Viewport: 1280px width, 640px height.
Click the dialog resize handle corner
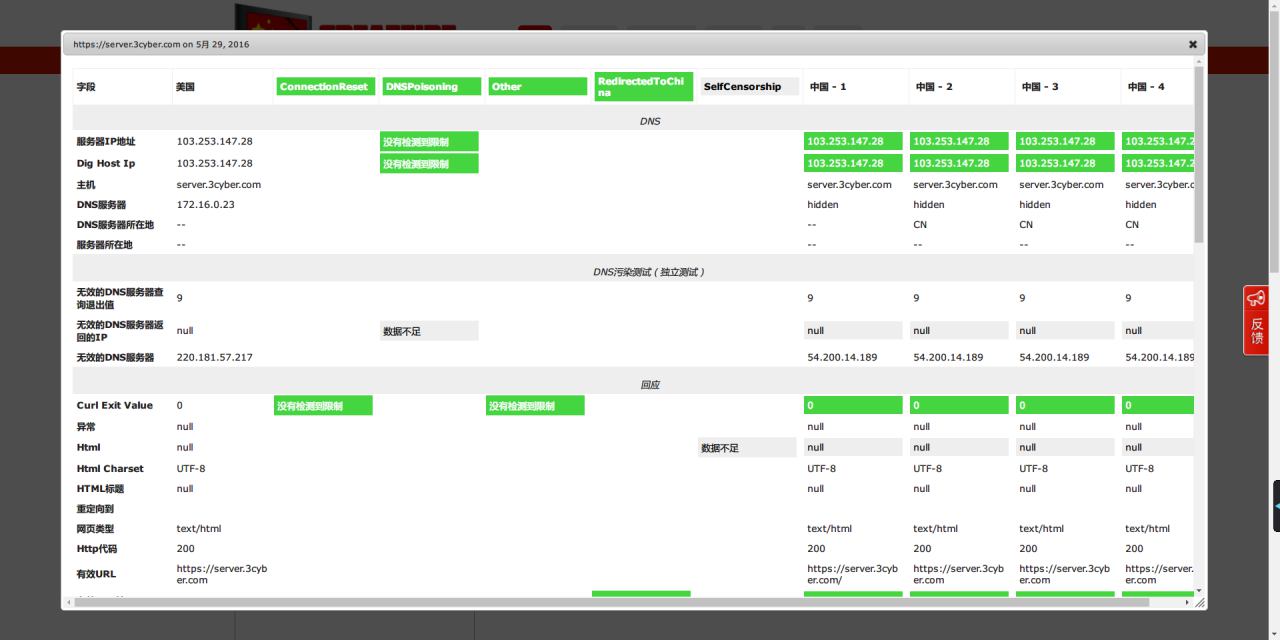1200,603
